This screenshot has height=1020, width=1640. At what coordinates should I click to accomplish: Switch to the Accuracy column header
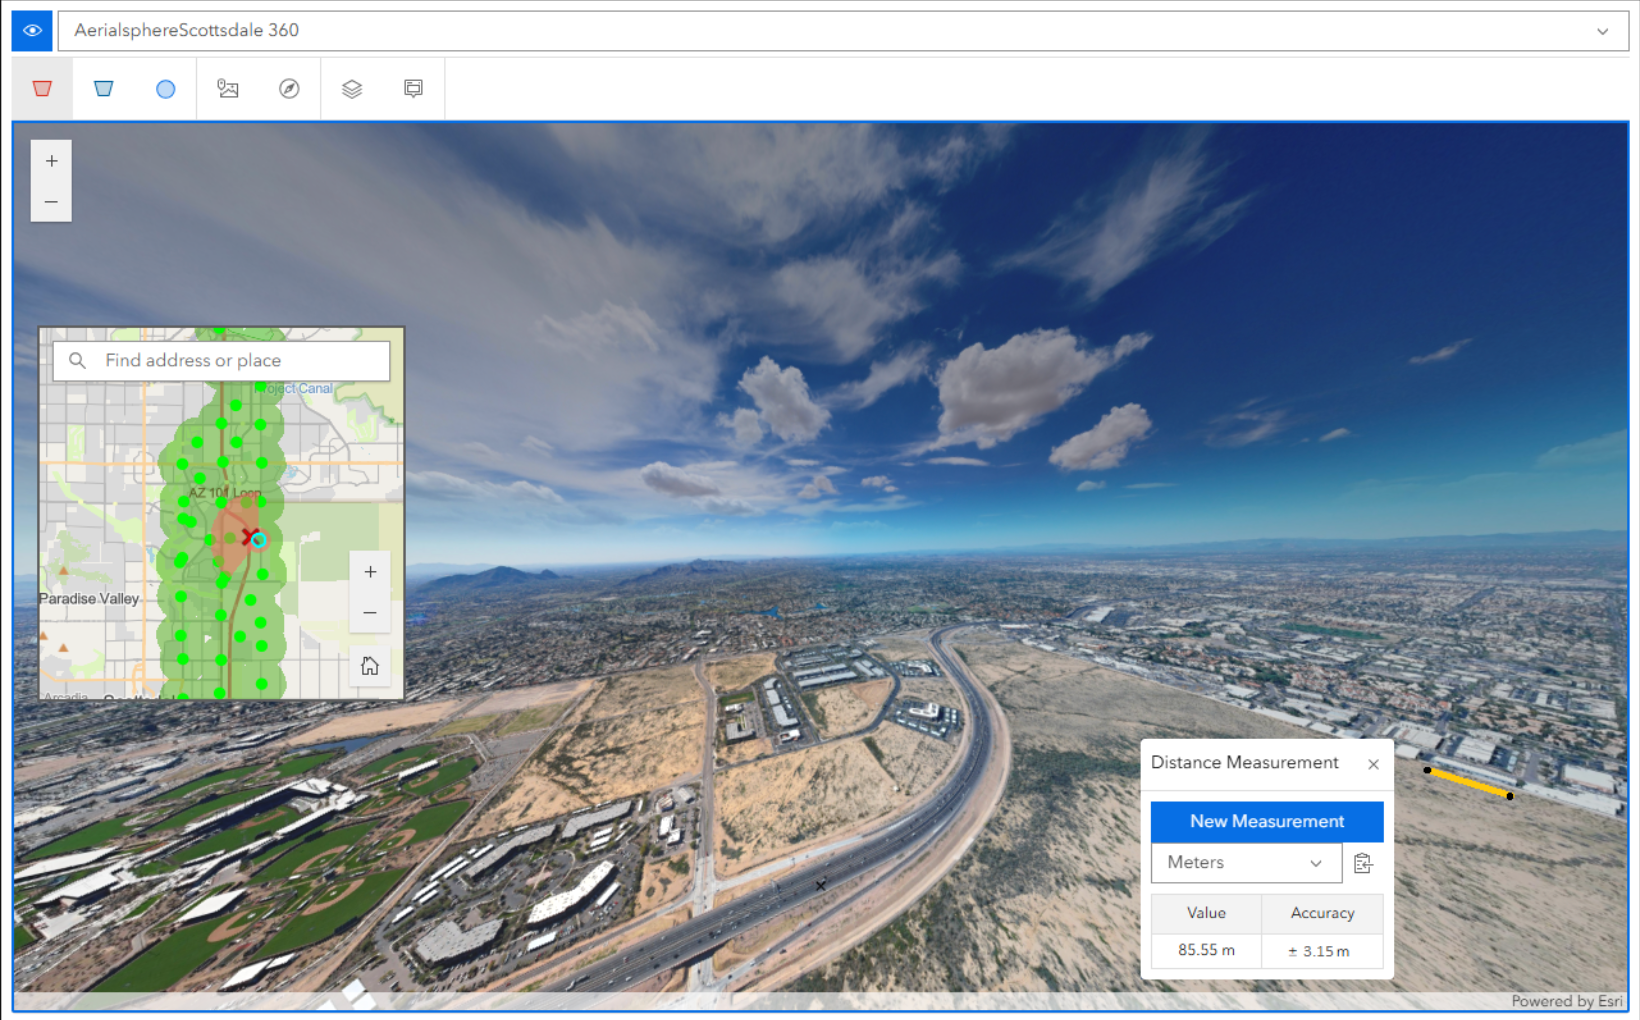(1322, 913)
